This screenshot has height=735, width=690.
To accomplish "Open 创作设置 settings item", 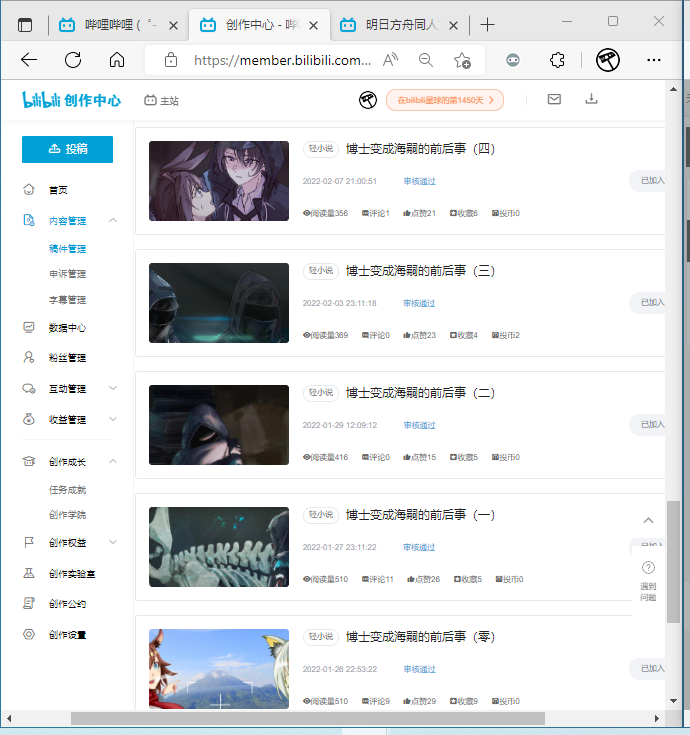I will (x=67, y=634).
